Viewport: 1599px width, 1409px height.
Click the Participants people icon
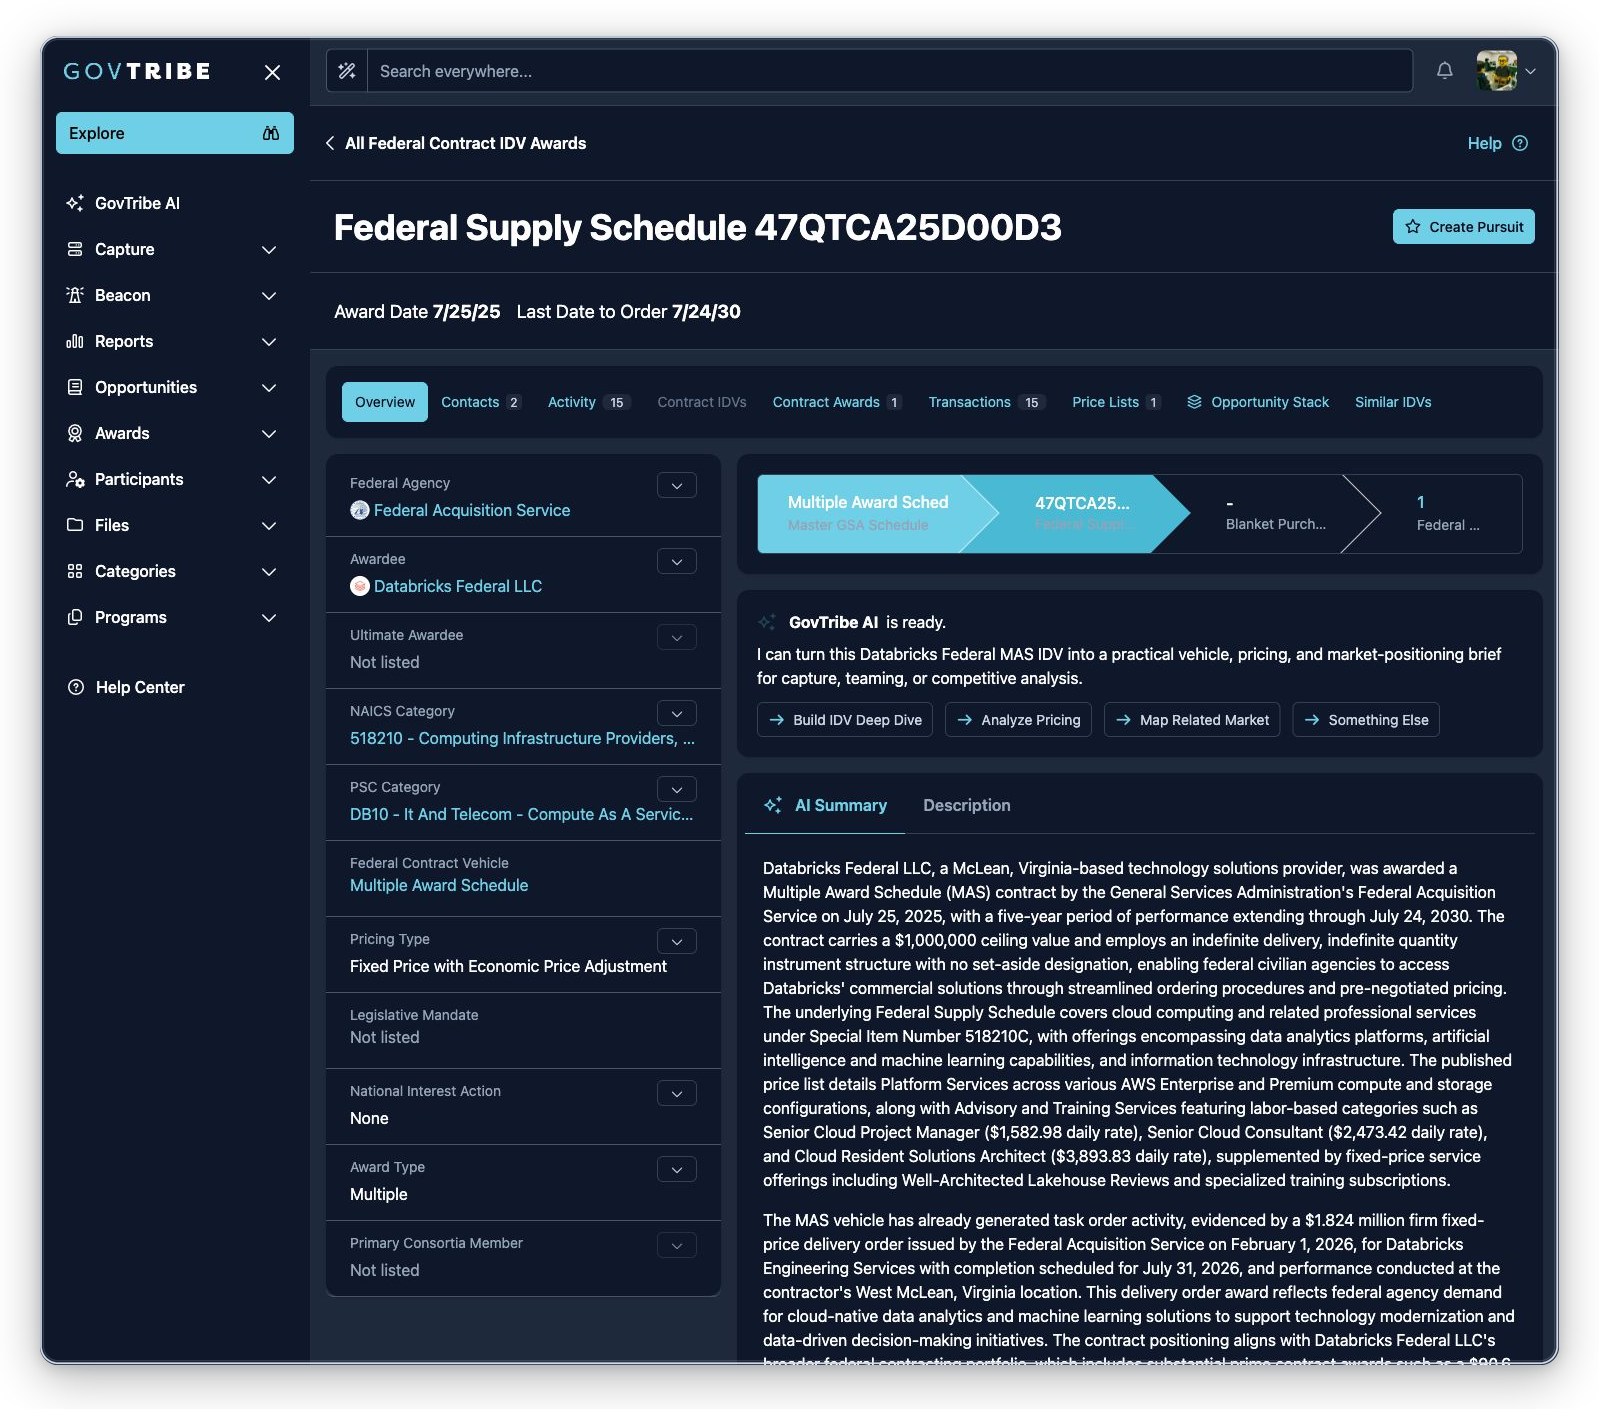75,479
